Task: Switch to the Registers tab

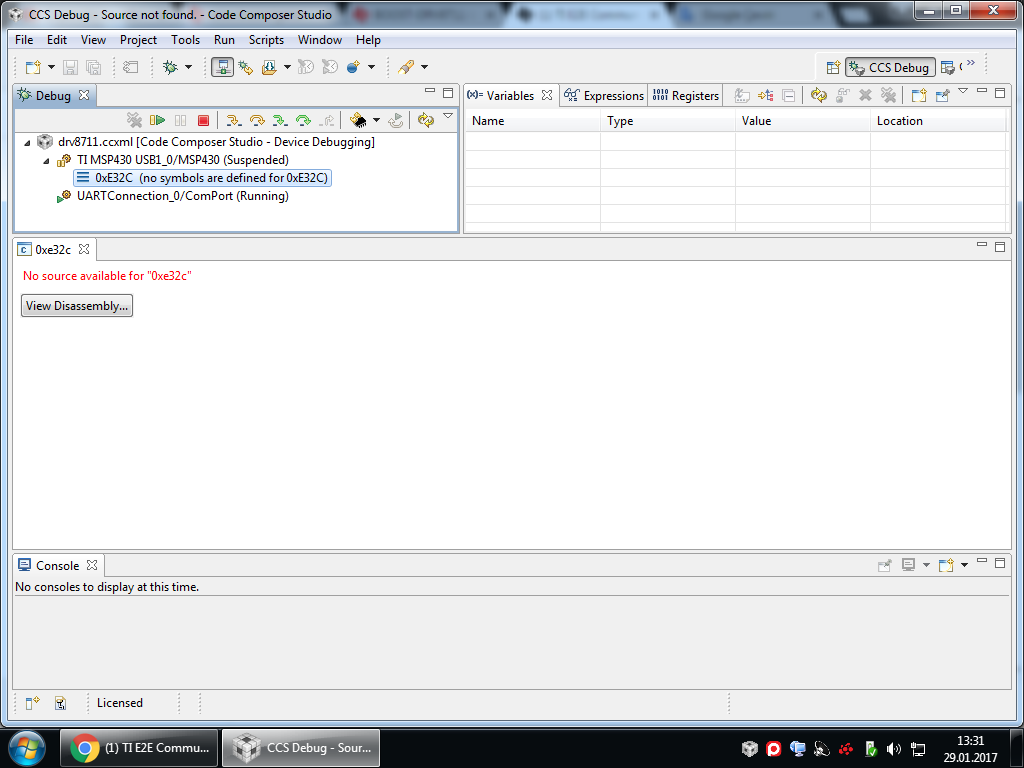Action: tap(686, 95)
